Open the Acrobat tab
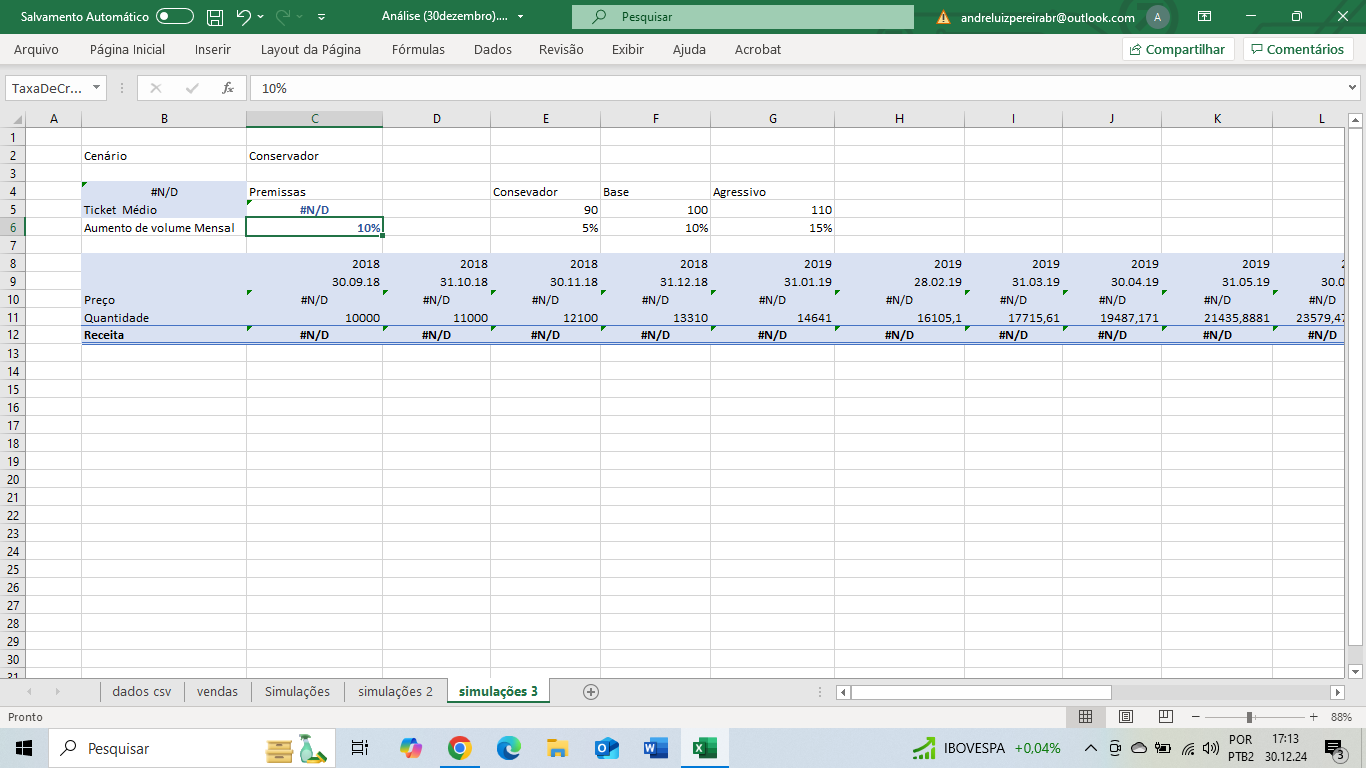 (758, 49)
